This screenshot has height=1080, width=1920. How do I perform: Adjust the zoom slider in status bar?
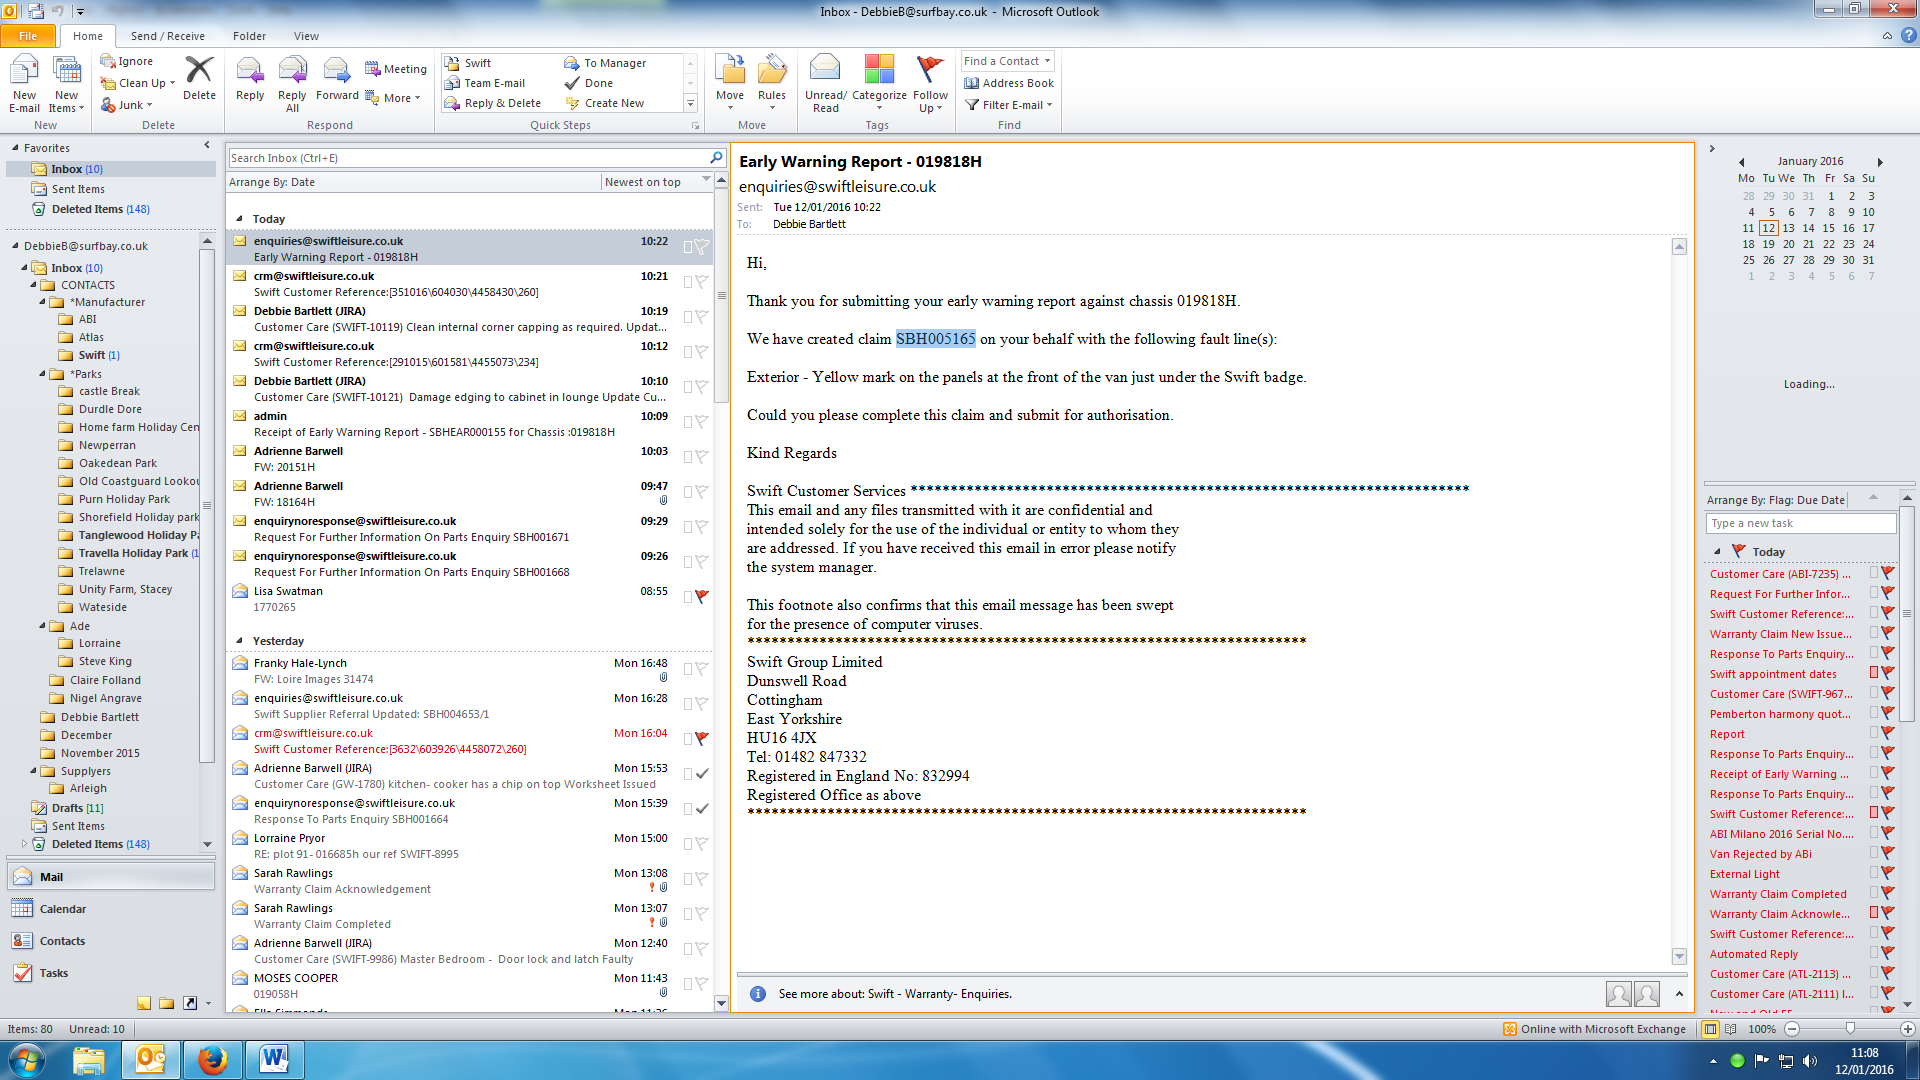tap(1849, 1029)
